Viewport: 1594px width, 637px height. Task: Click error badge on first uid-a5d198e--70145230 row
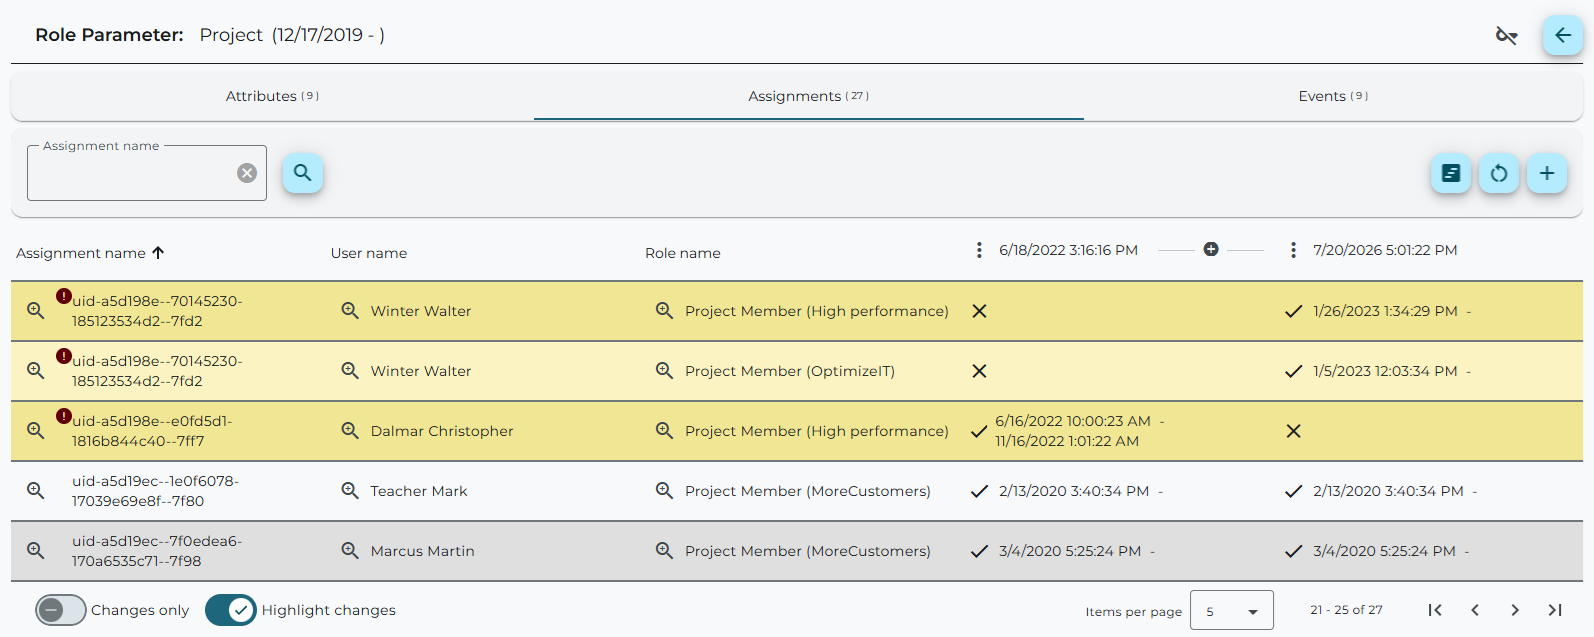click(x=64, y=296)
